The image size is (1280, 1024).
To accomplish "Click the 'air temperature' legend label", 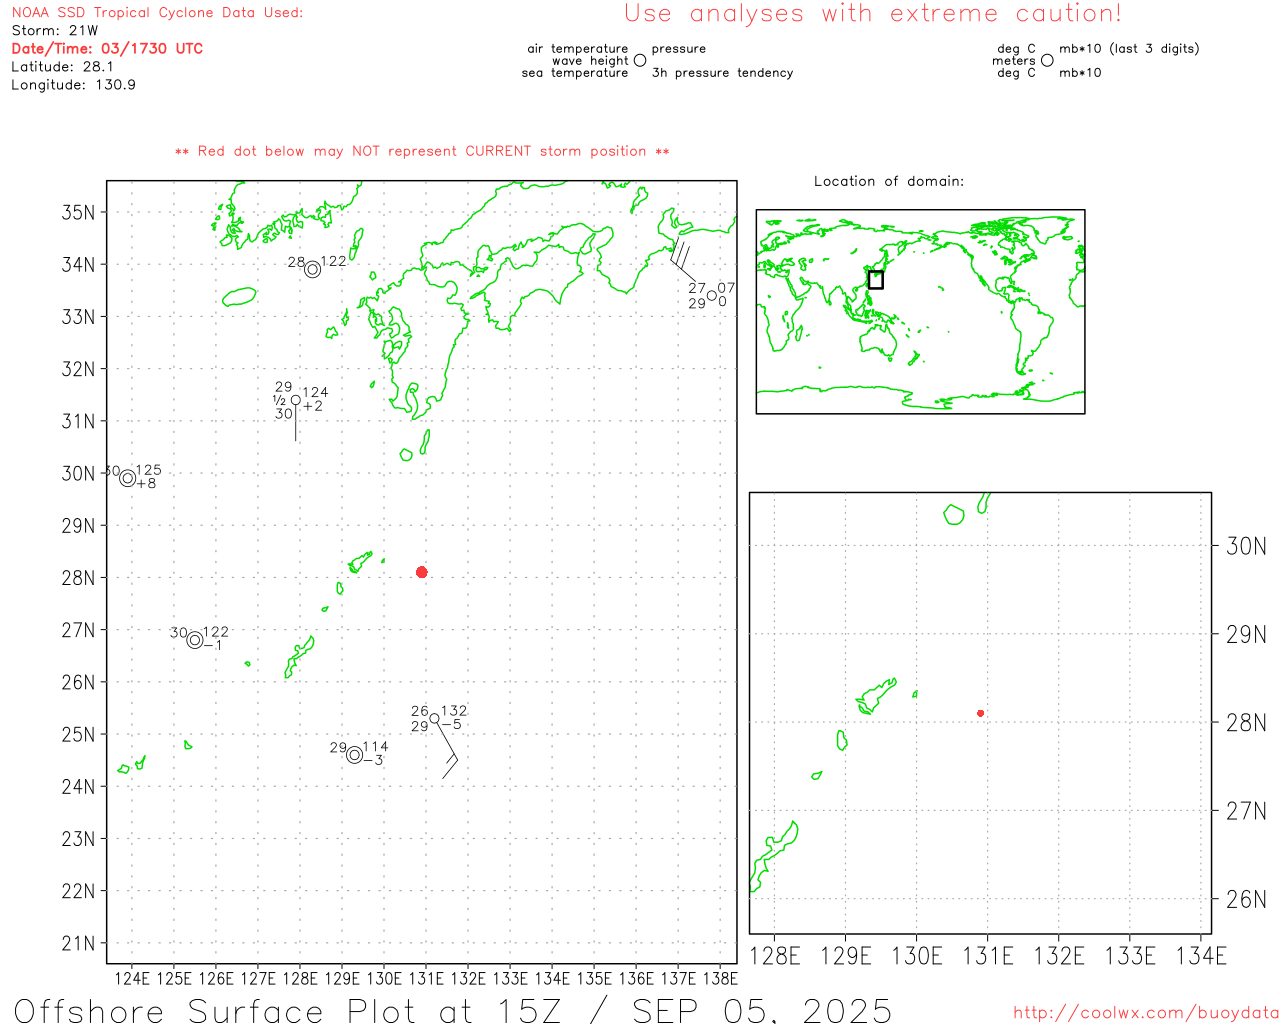I will [578, 49].
